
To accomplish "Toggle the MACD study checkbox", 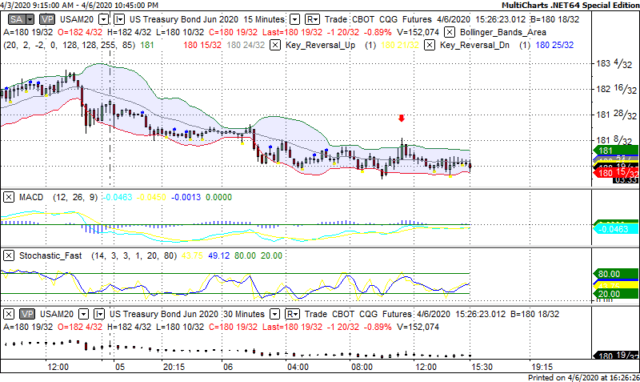I will coord(9,197).
